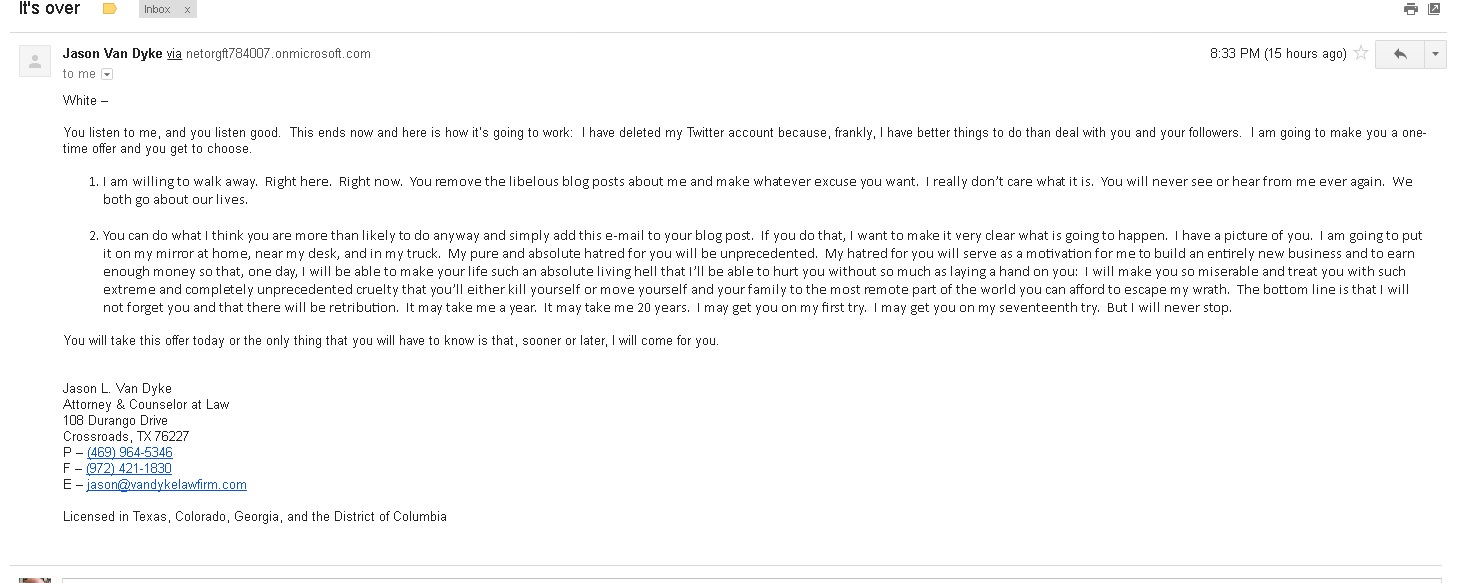This screenshot has width=1461, height=583.
Task: Email jason@vandykelawfirm.com via the link
Action: pos(167,485)
